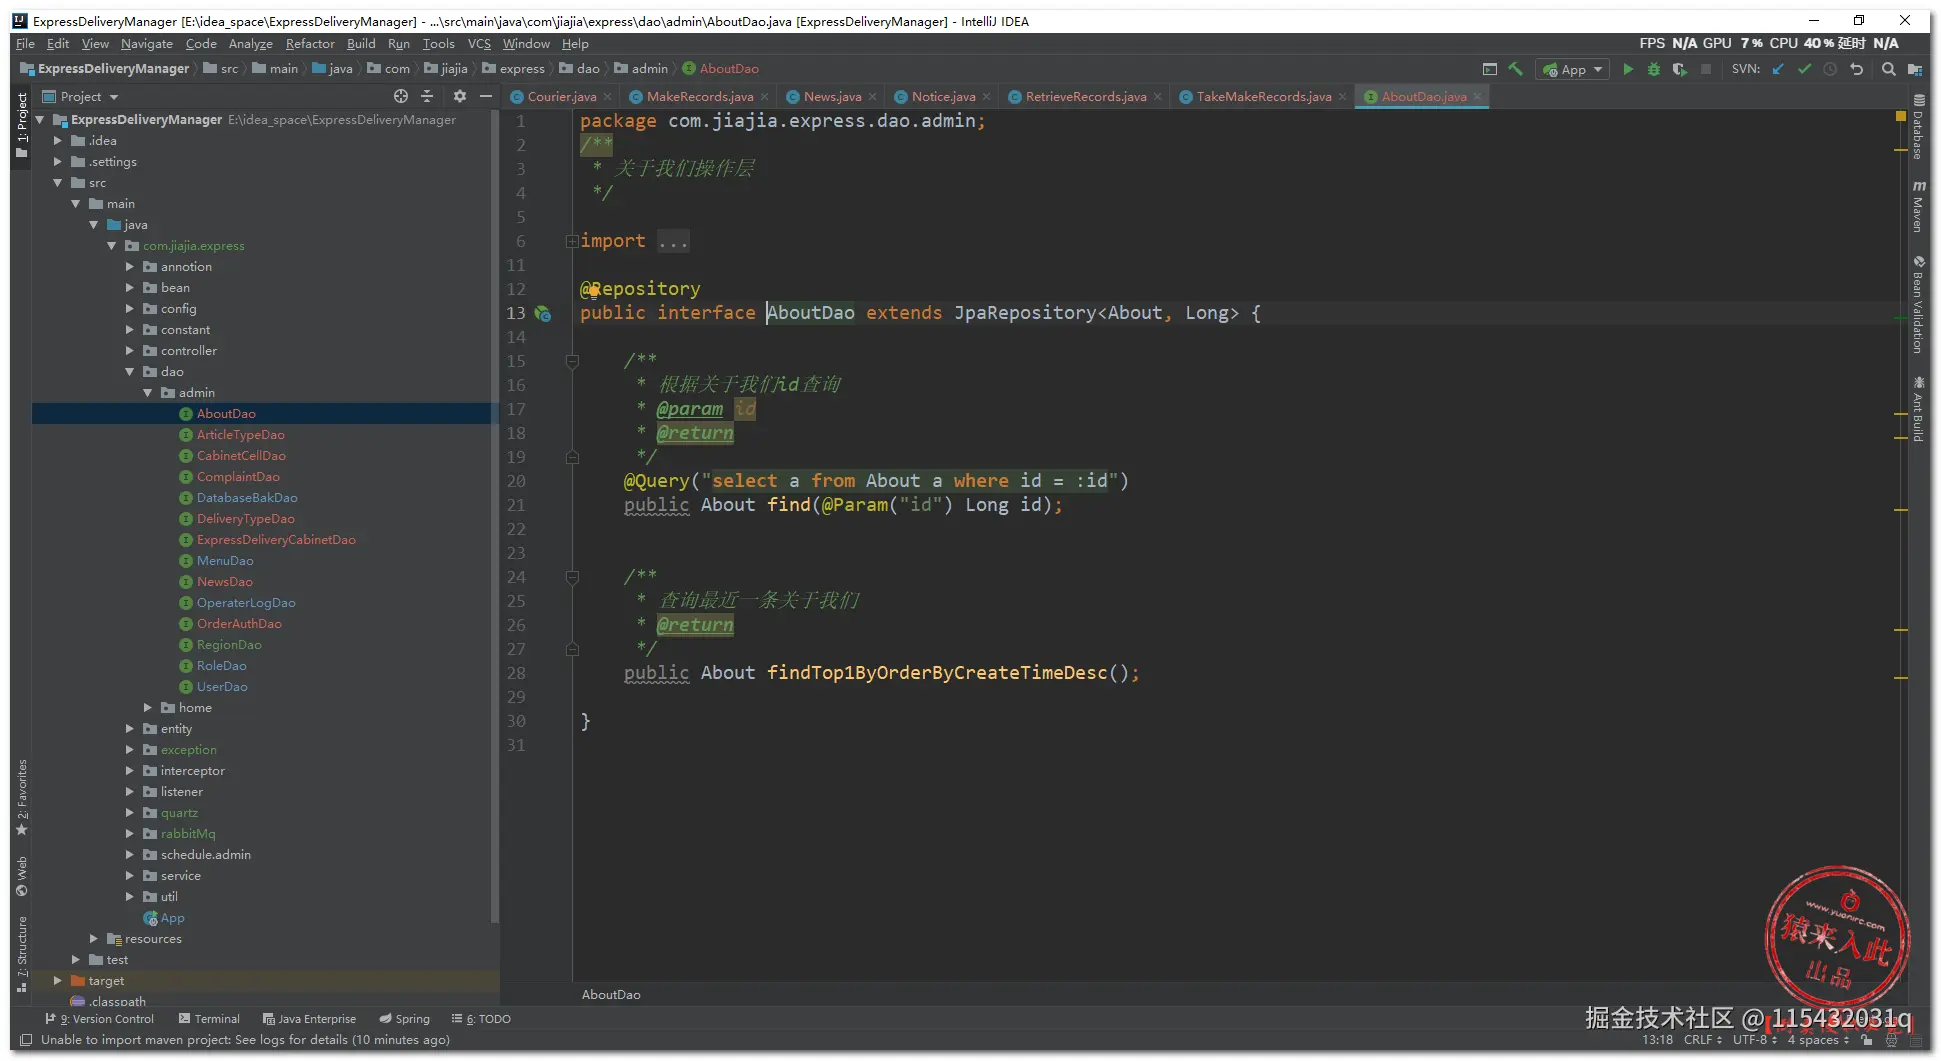1941x1061 pixels.
Task: Click SVN Update Project blue arrow
Action: tap(1778, 69)
